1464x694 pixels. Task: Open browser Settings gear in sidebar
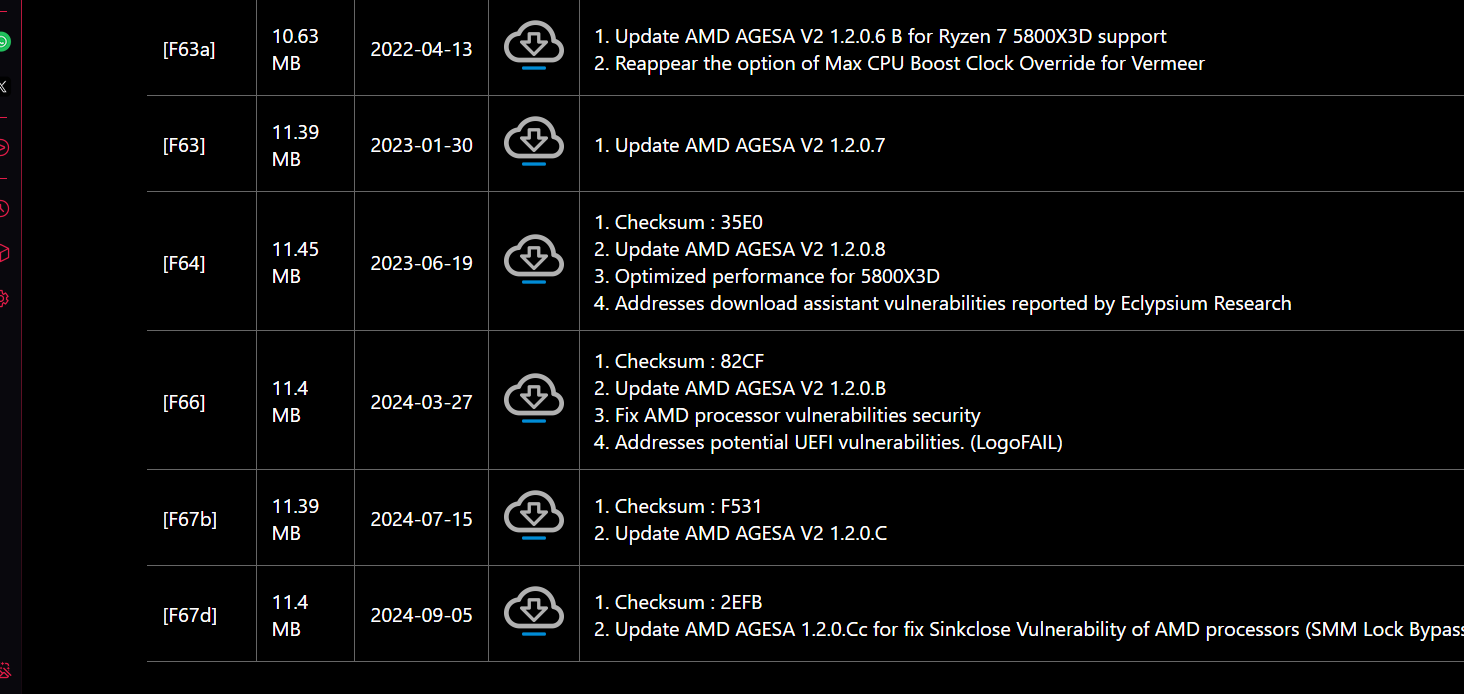tap(4, 298)
